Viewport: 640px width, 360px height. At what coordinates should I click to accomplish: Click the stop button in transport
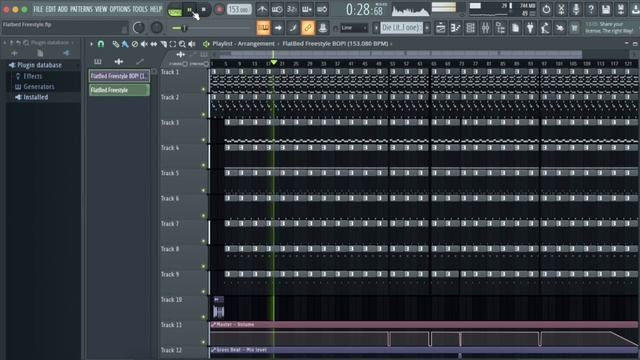click(x=204, y=10)
